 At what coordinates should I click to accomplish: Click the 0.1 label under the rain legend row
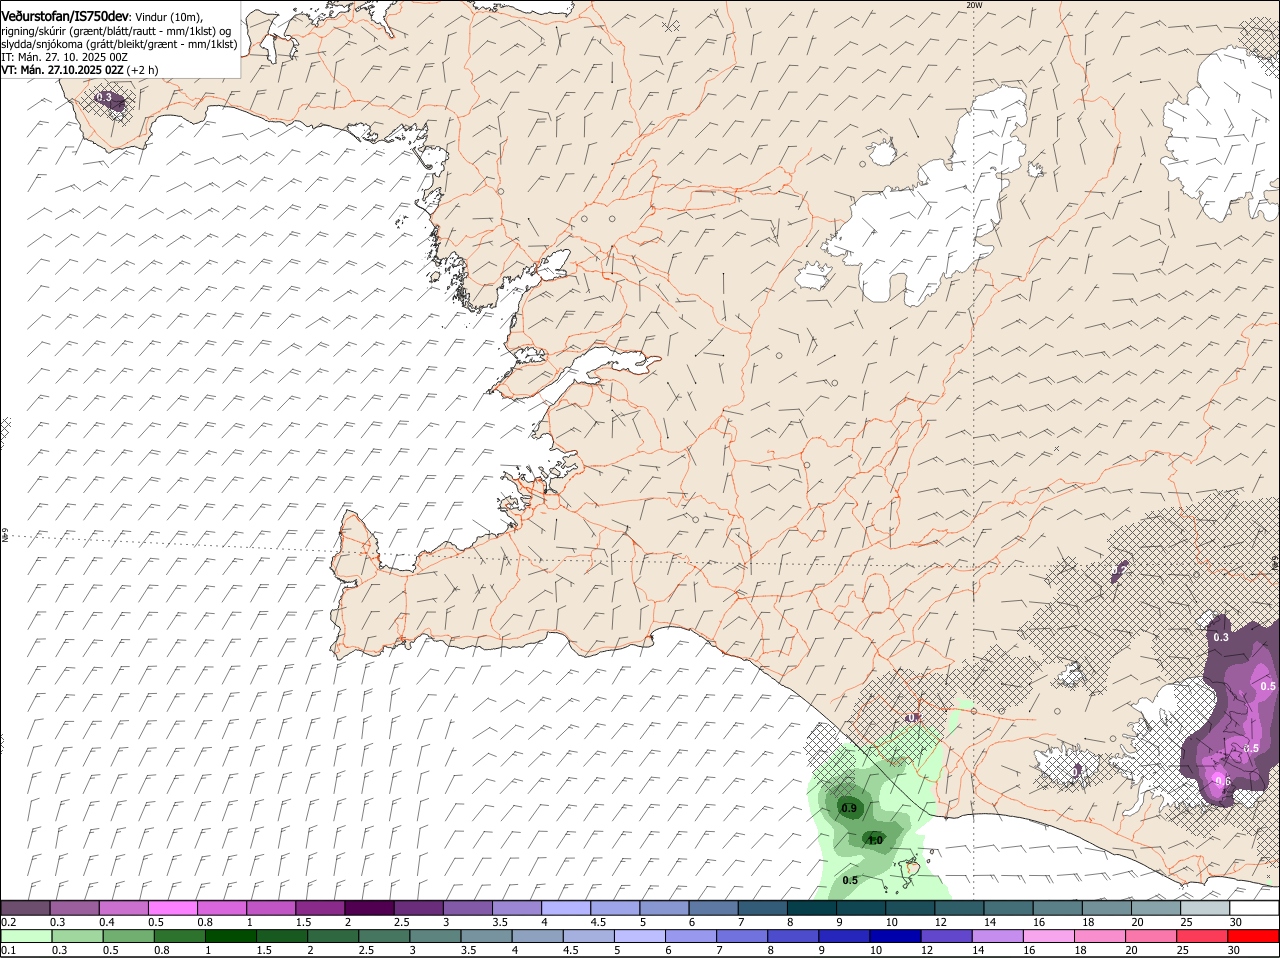8,950
